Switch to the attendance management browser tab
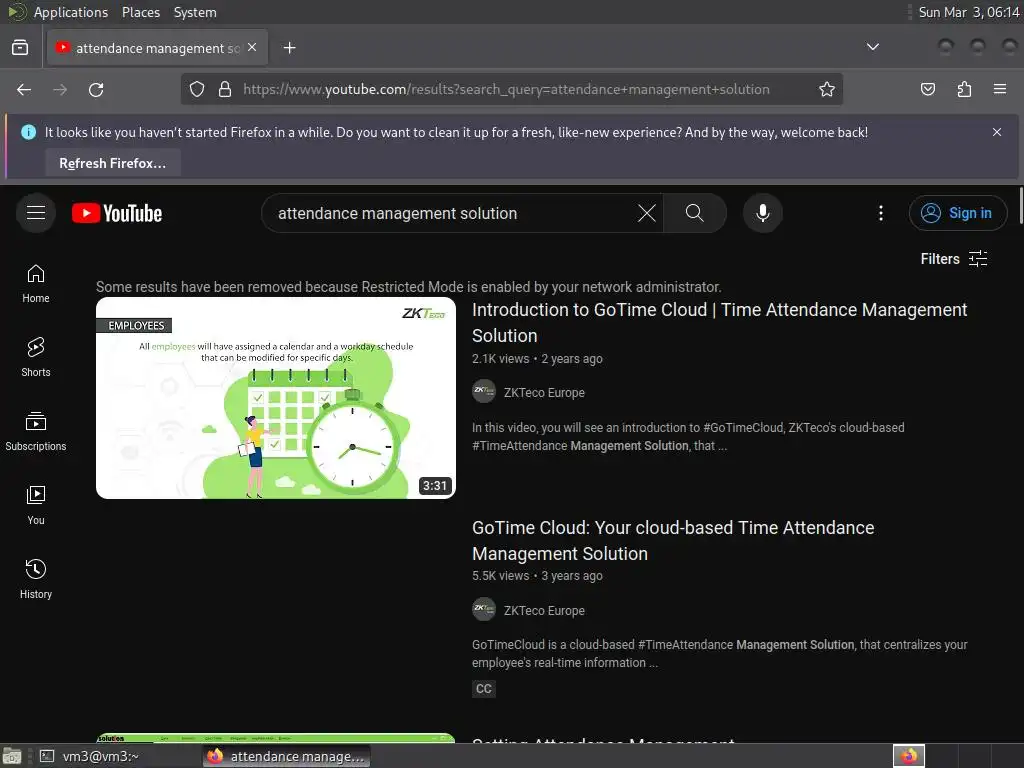This screenshot has height=768, width=1024. click(x=157, y=48)
